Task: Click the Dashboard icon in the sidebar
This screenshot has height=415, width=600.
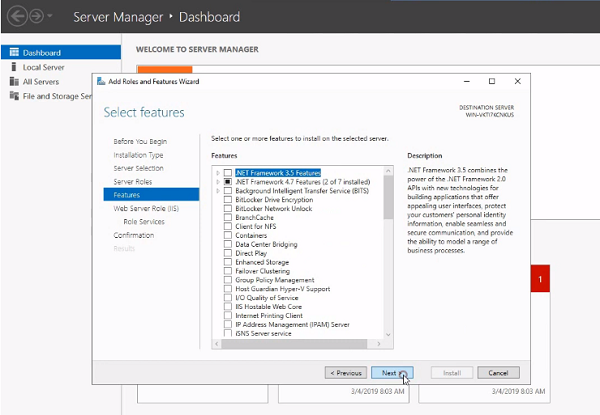Action: [14, 52]
